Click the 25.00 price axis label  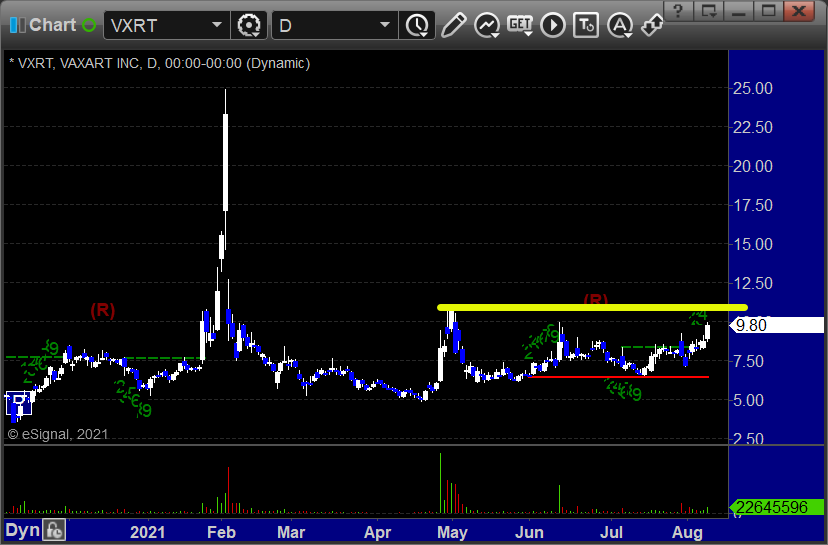752,88
